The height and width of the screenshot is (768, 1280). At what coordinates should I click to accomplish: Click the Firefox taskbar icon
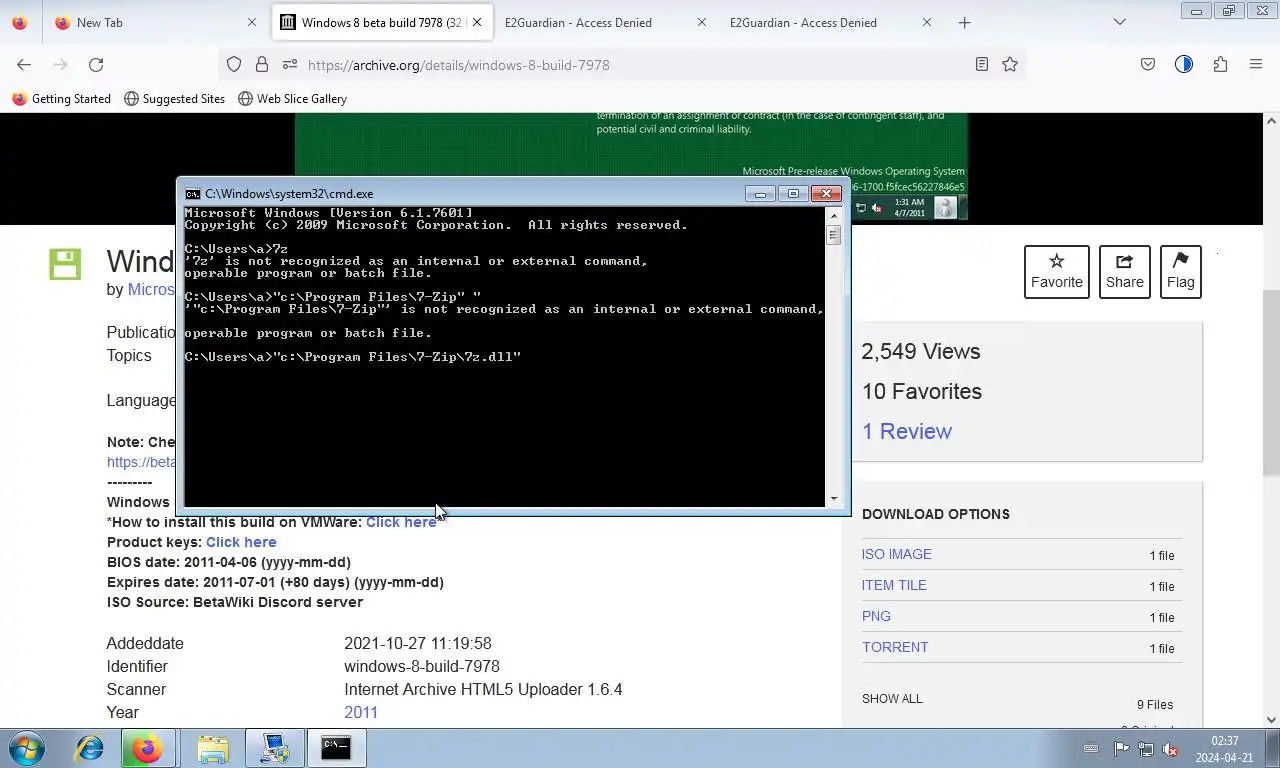148,748
